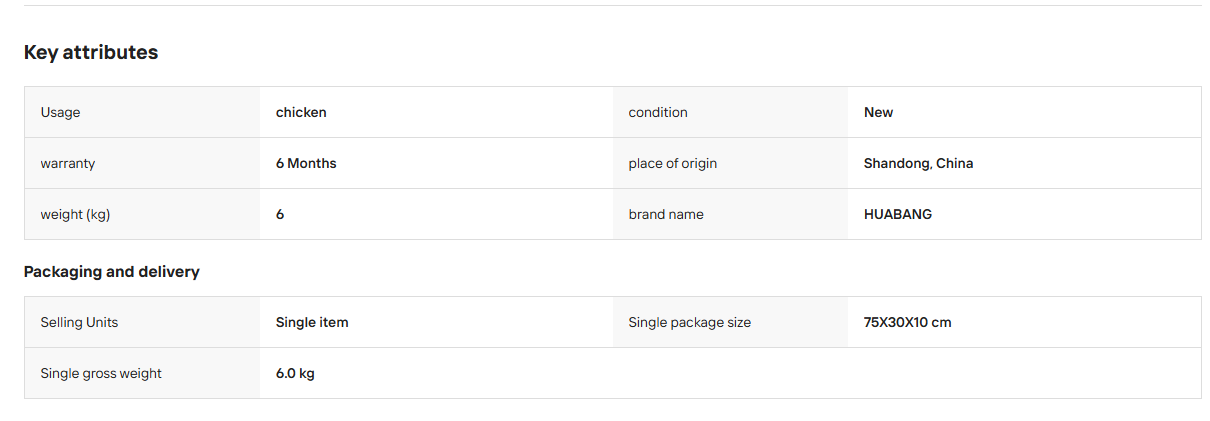The width and height of the screenshot is (1210, 421).
Task: Select the condition label
Action: (x=658, y=112)
